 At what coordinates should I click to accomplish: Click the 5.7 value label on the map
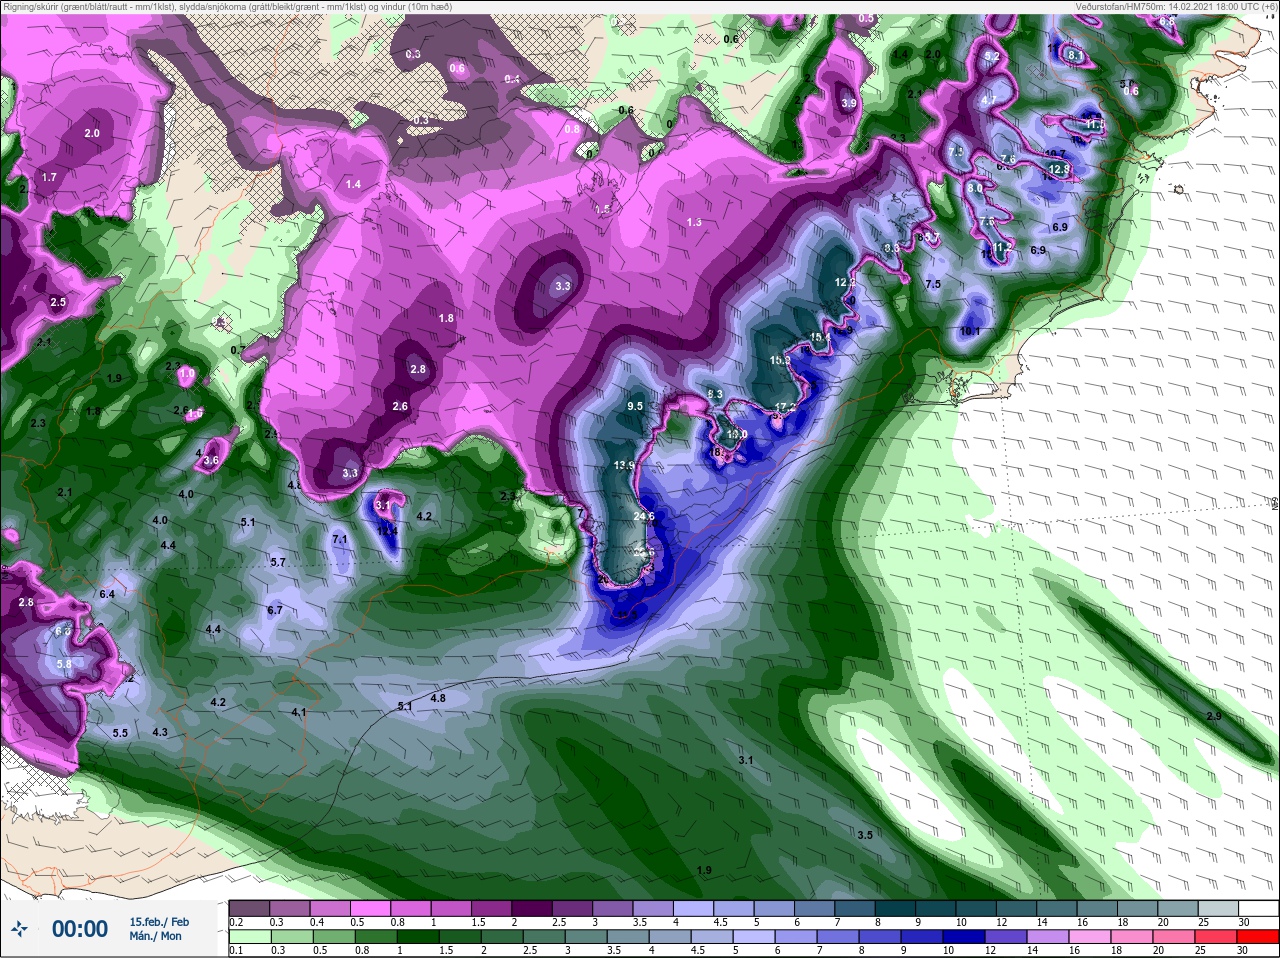coord(278,563)
